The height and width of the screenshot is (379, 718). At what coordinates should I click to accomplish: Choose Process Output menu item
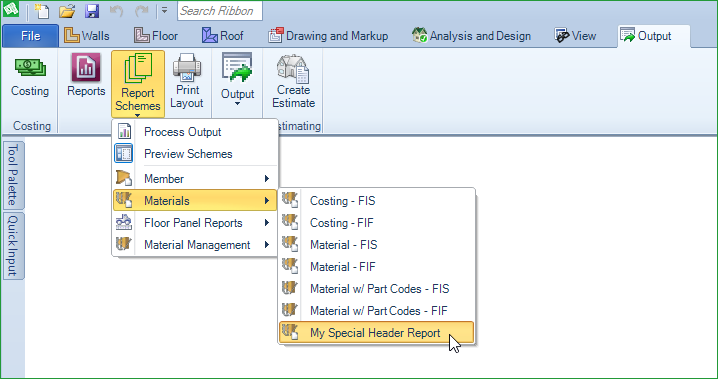click(x=195, y=132)
